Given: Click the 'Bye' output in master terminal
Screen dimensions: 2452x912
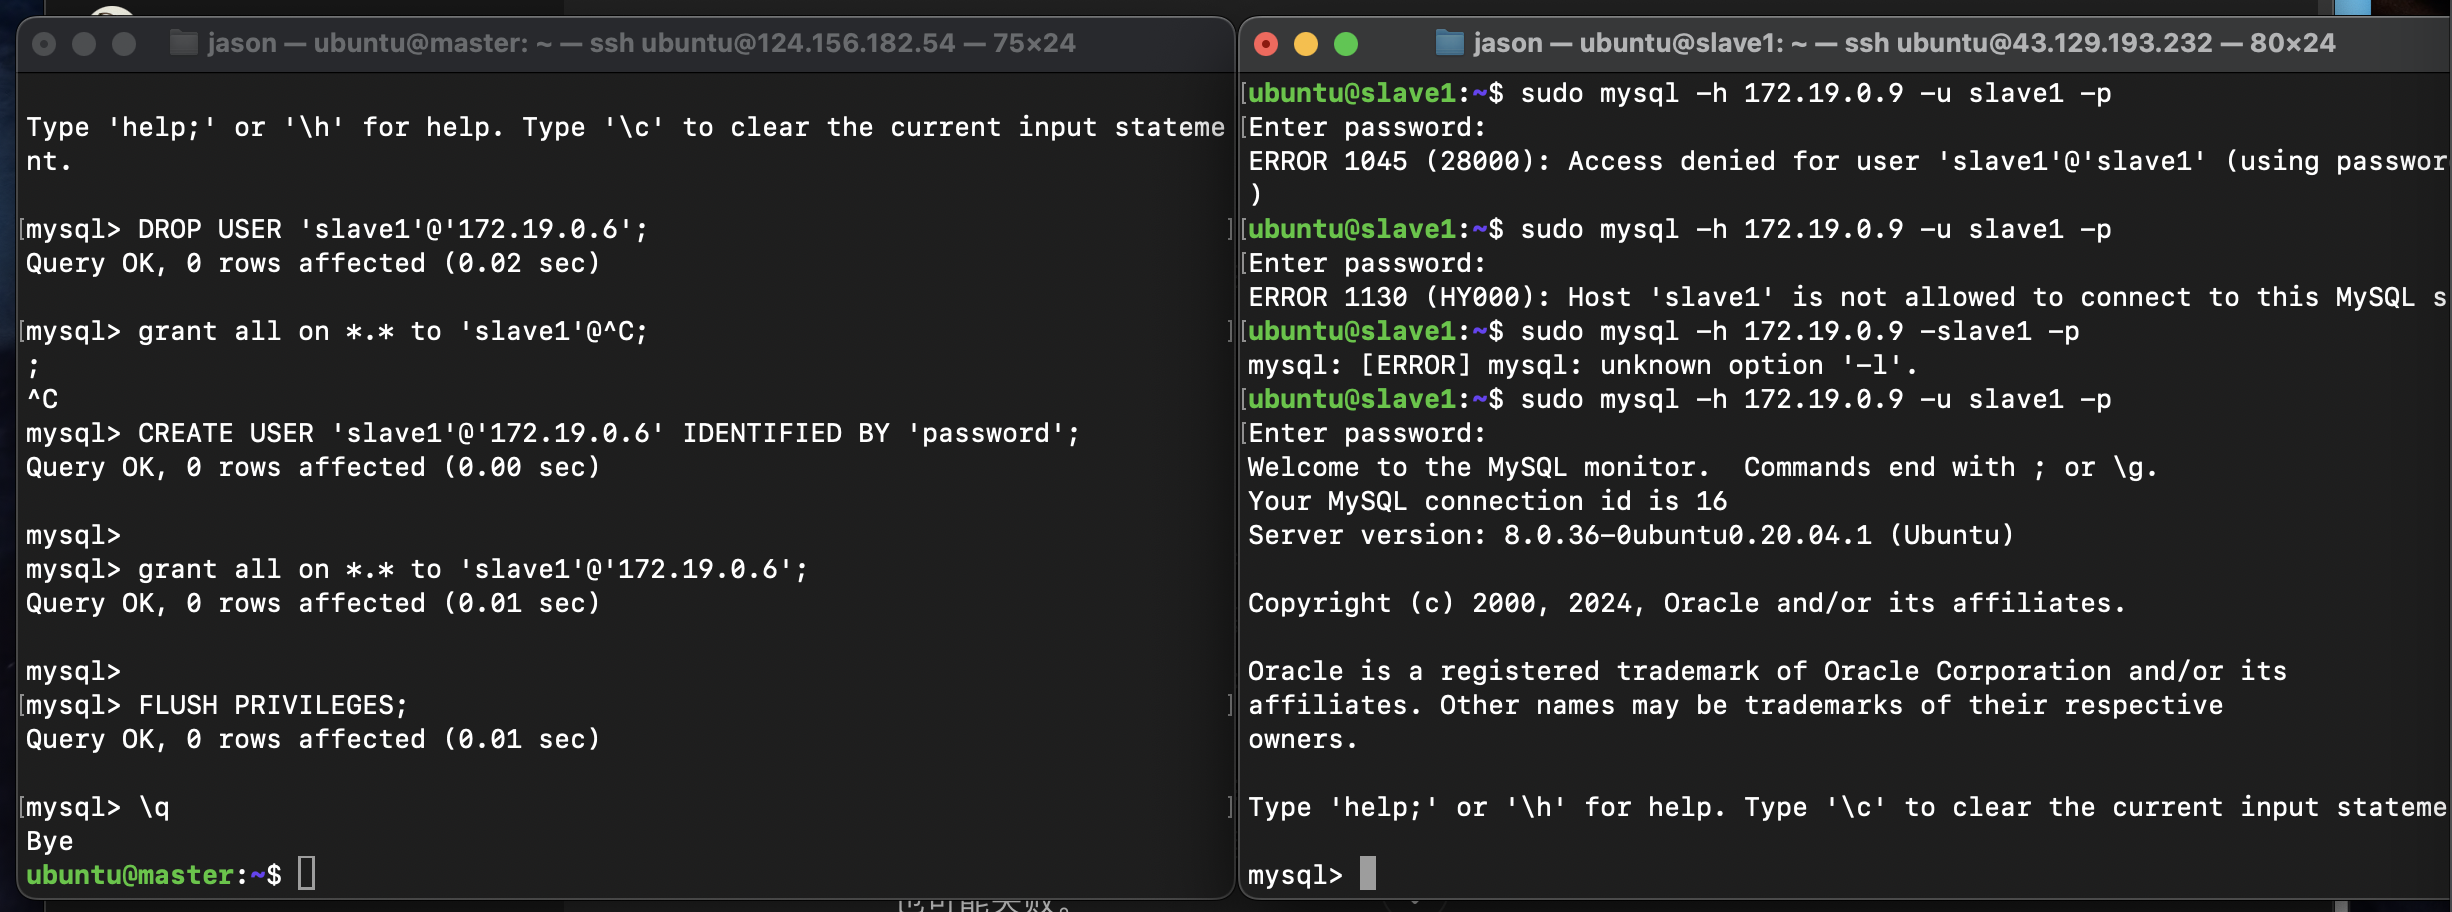Looking at the screenshot, I should pos(50,841).
